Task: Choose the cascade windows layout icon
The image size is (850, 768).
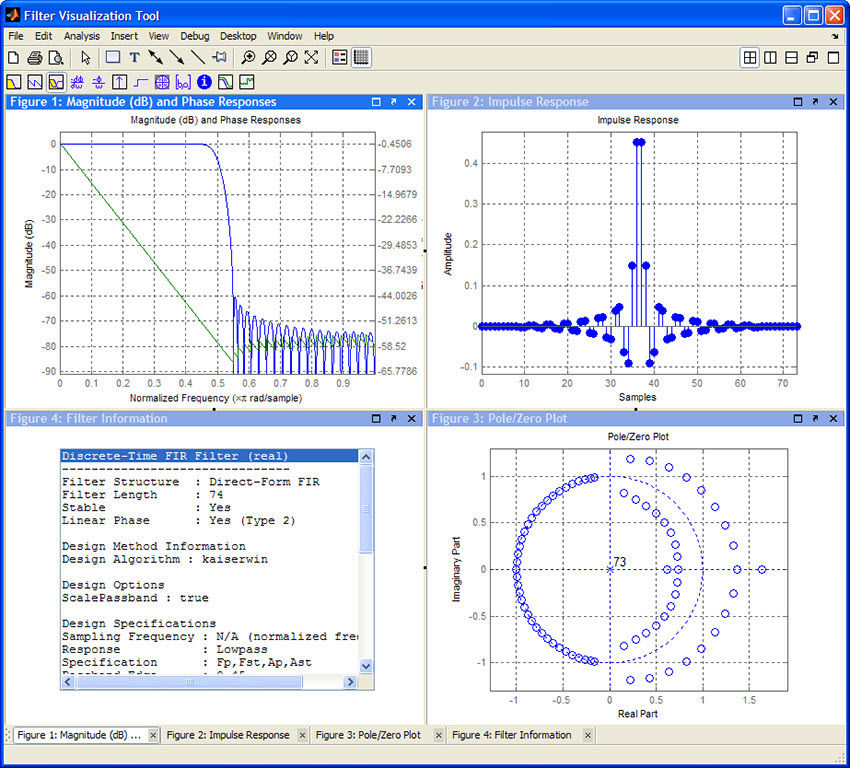Action: coord(811,58)
